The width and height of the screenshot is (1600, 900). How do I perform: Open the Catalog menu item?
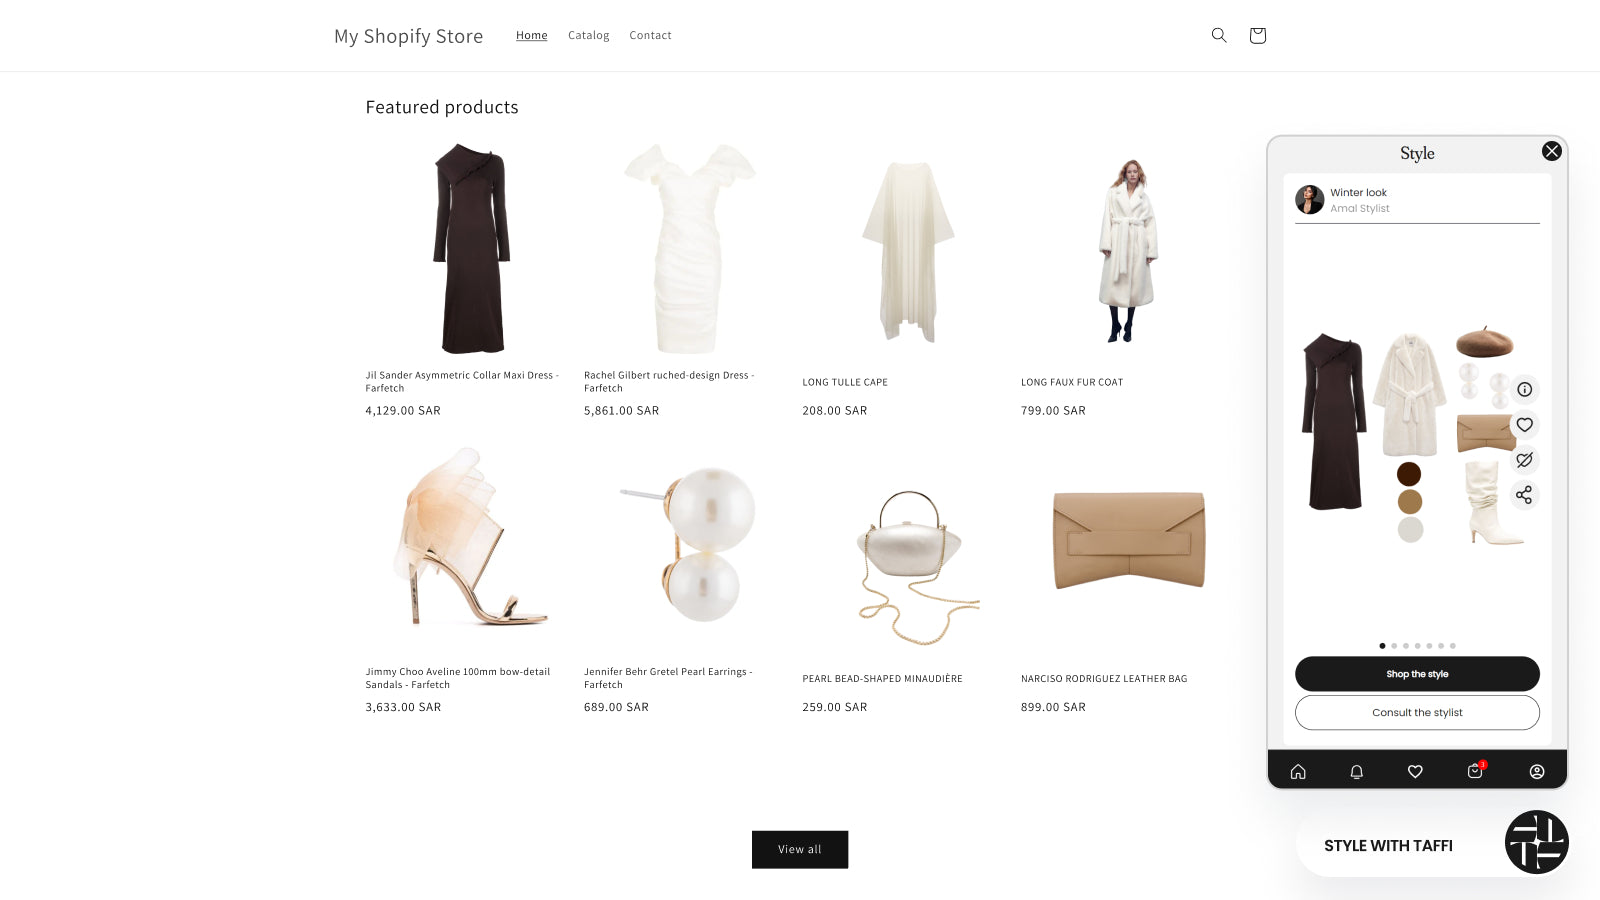click(588, 35)
